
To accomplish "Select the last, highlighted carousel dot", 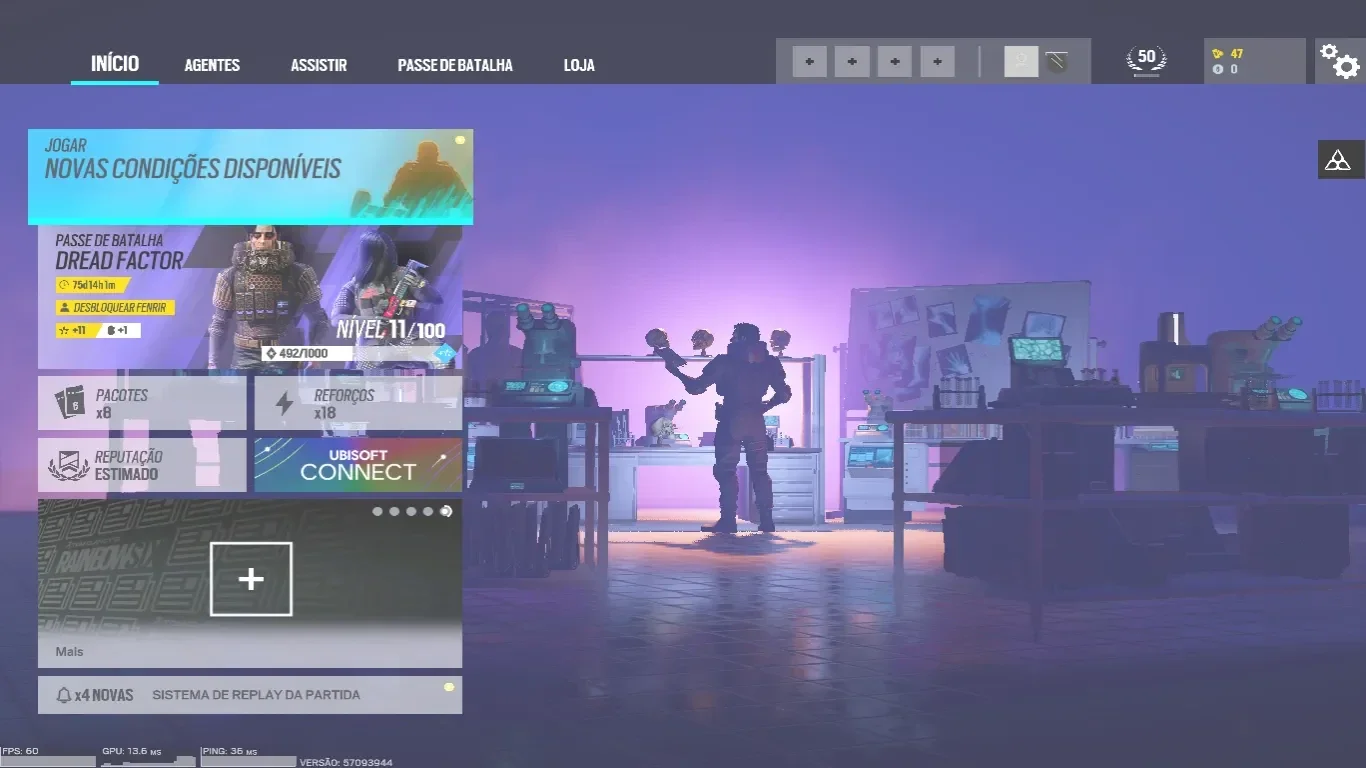I will (445, 511).
